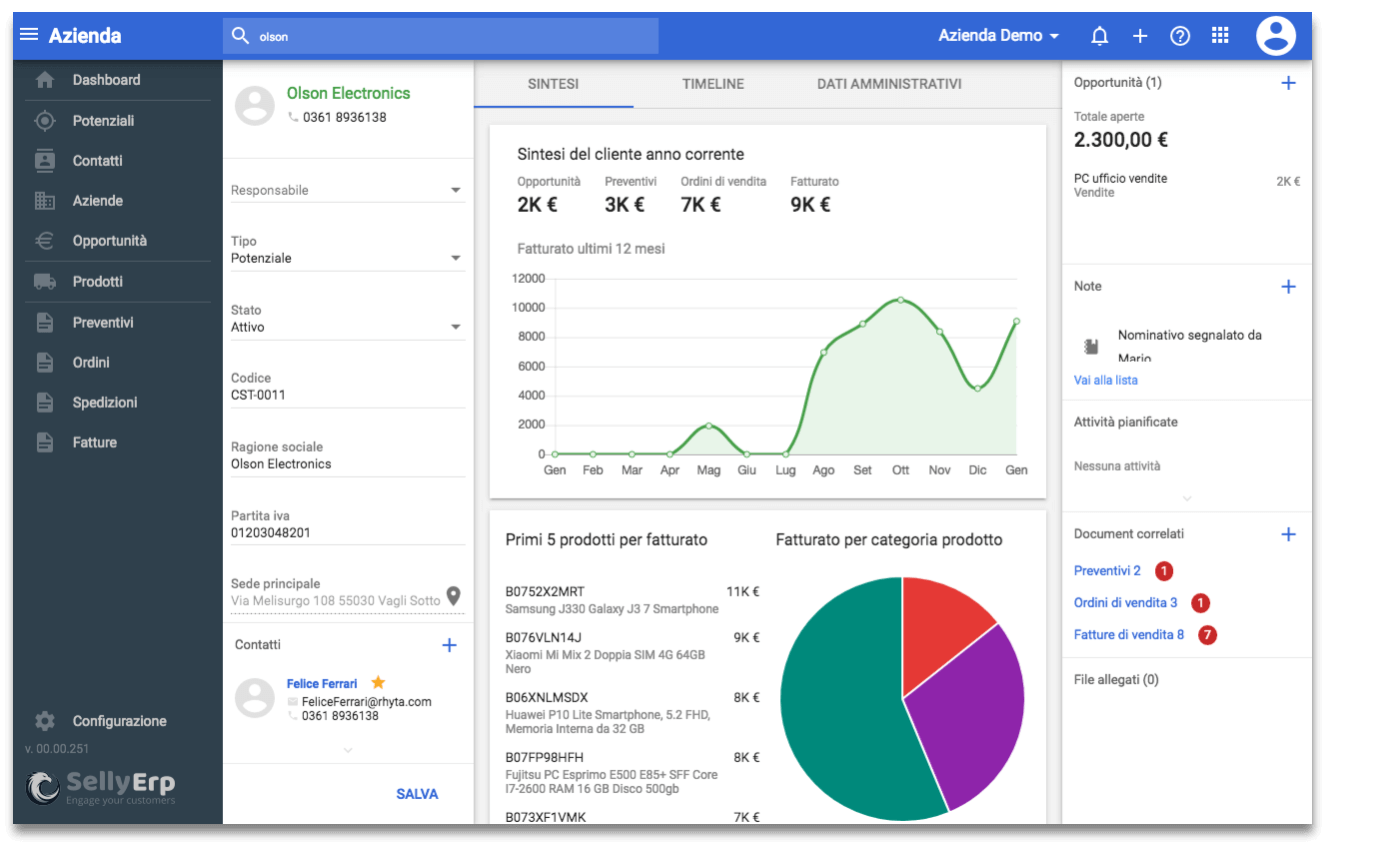Click the B076VLN14J product row
Image resolution: width=1390 pixels, height=846 pixels.
(x=632, y=653)
